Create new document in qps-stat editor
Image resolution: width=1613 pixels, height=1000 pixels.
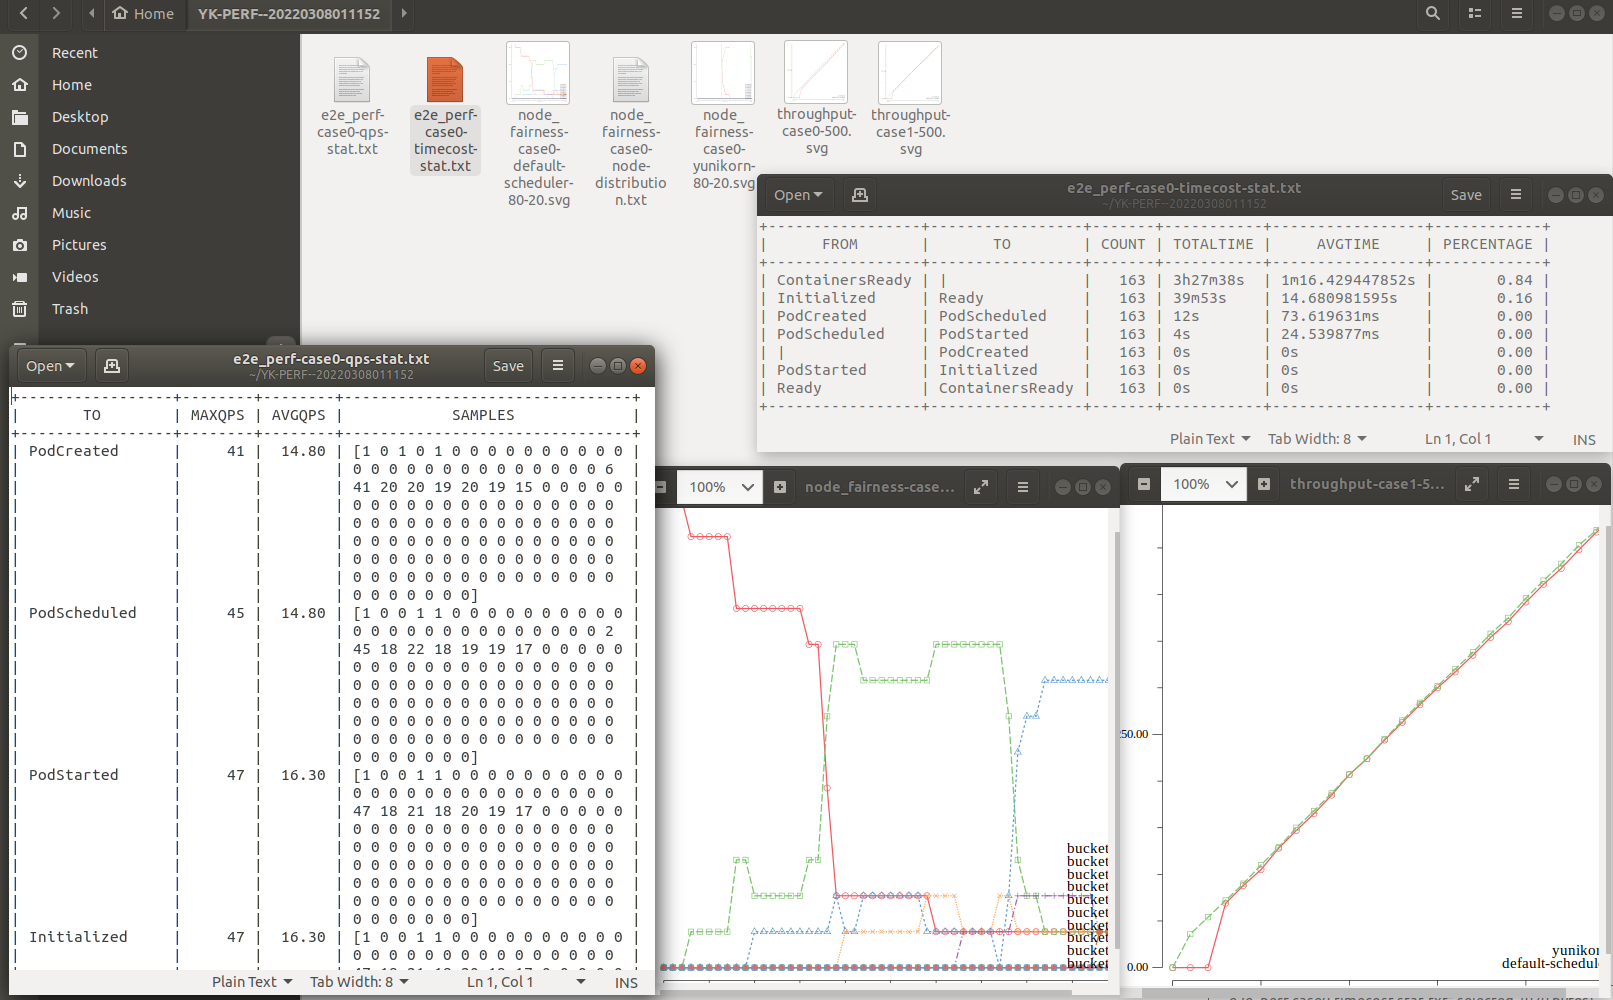click(x=112, y=366)
